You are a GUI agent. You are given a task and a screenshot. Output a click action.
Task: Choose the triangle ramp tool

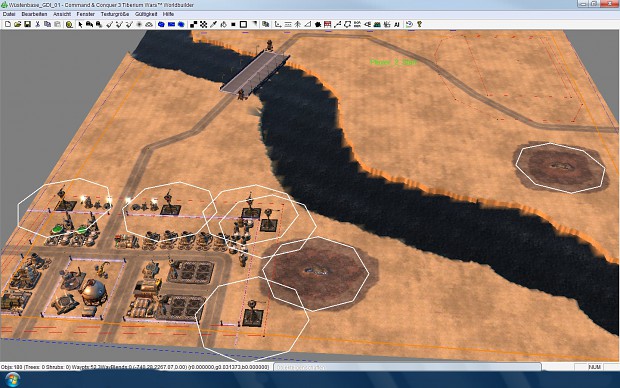point(308,25)
